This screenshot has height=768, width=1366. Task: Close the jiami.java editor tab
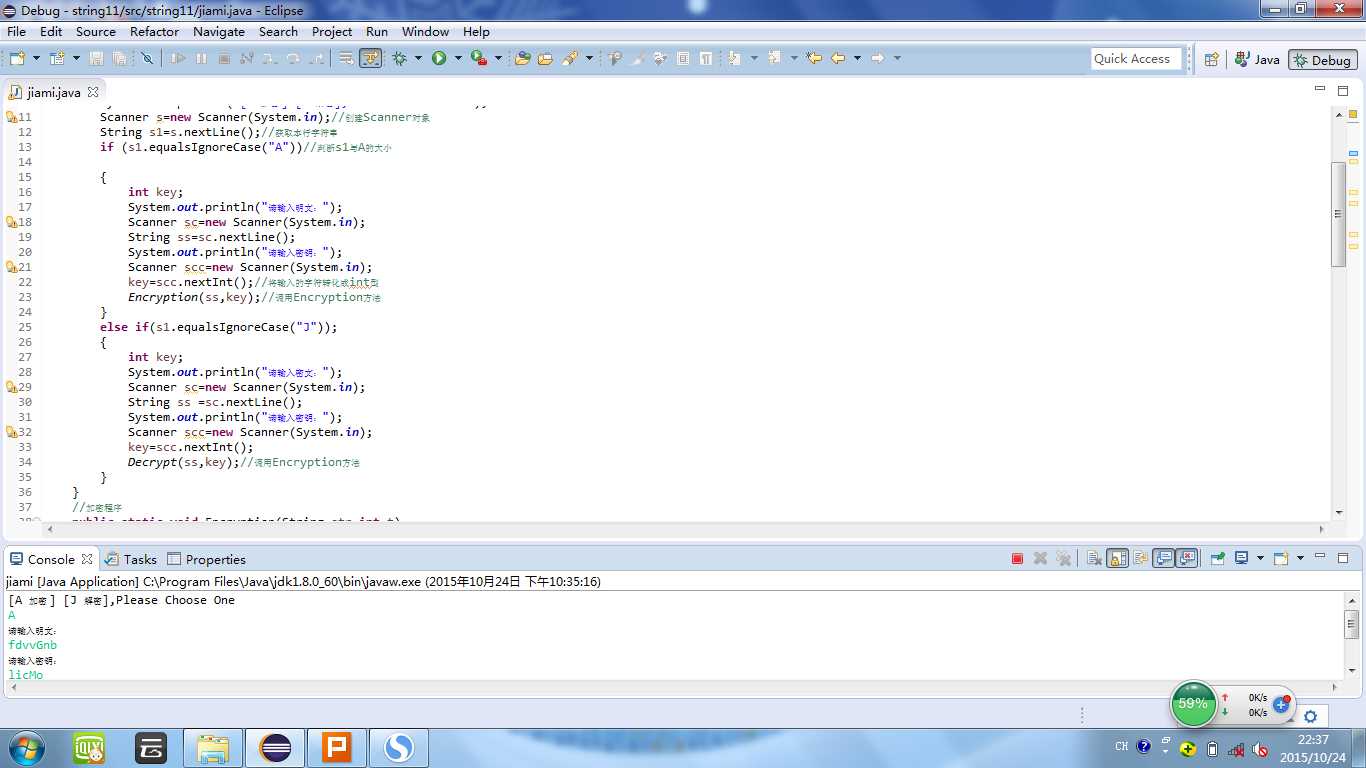click(93, 92)
